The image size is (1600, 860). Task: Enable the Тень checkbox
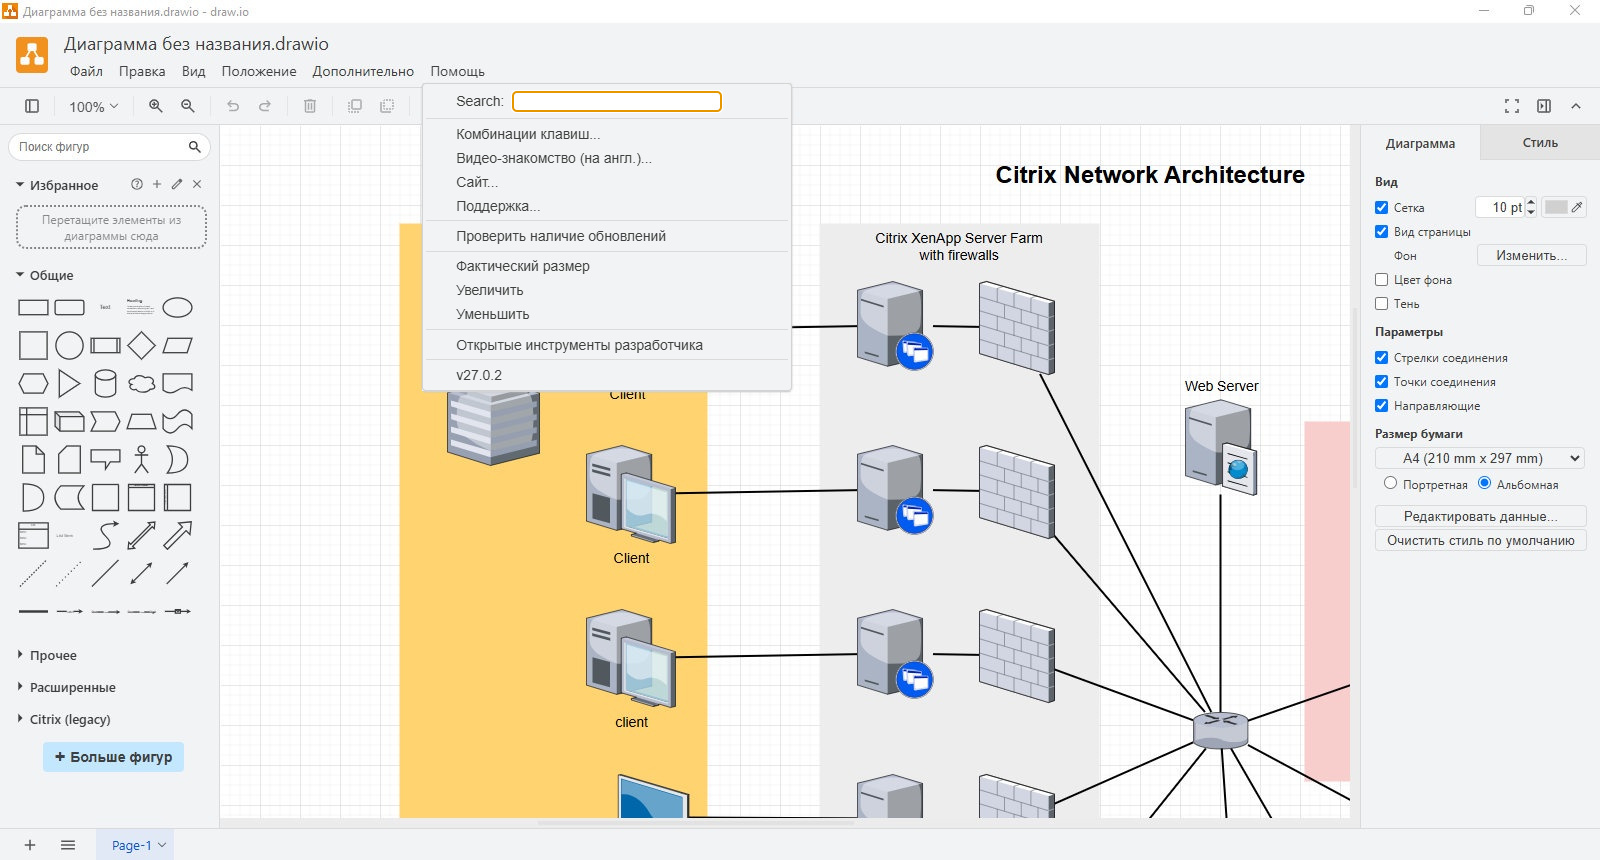coord(1381,303)
